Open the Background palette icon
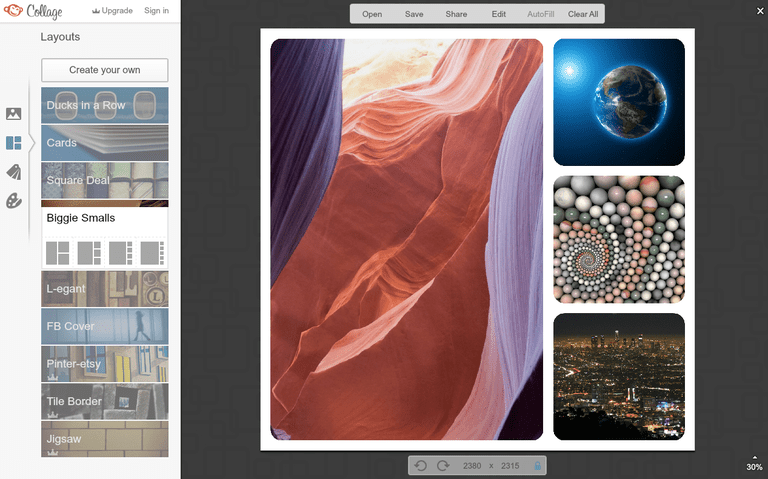Screen dimensions: 768x479 (x=14, y=201)
